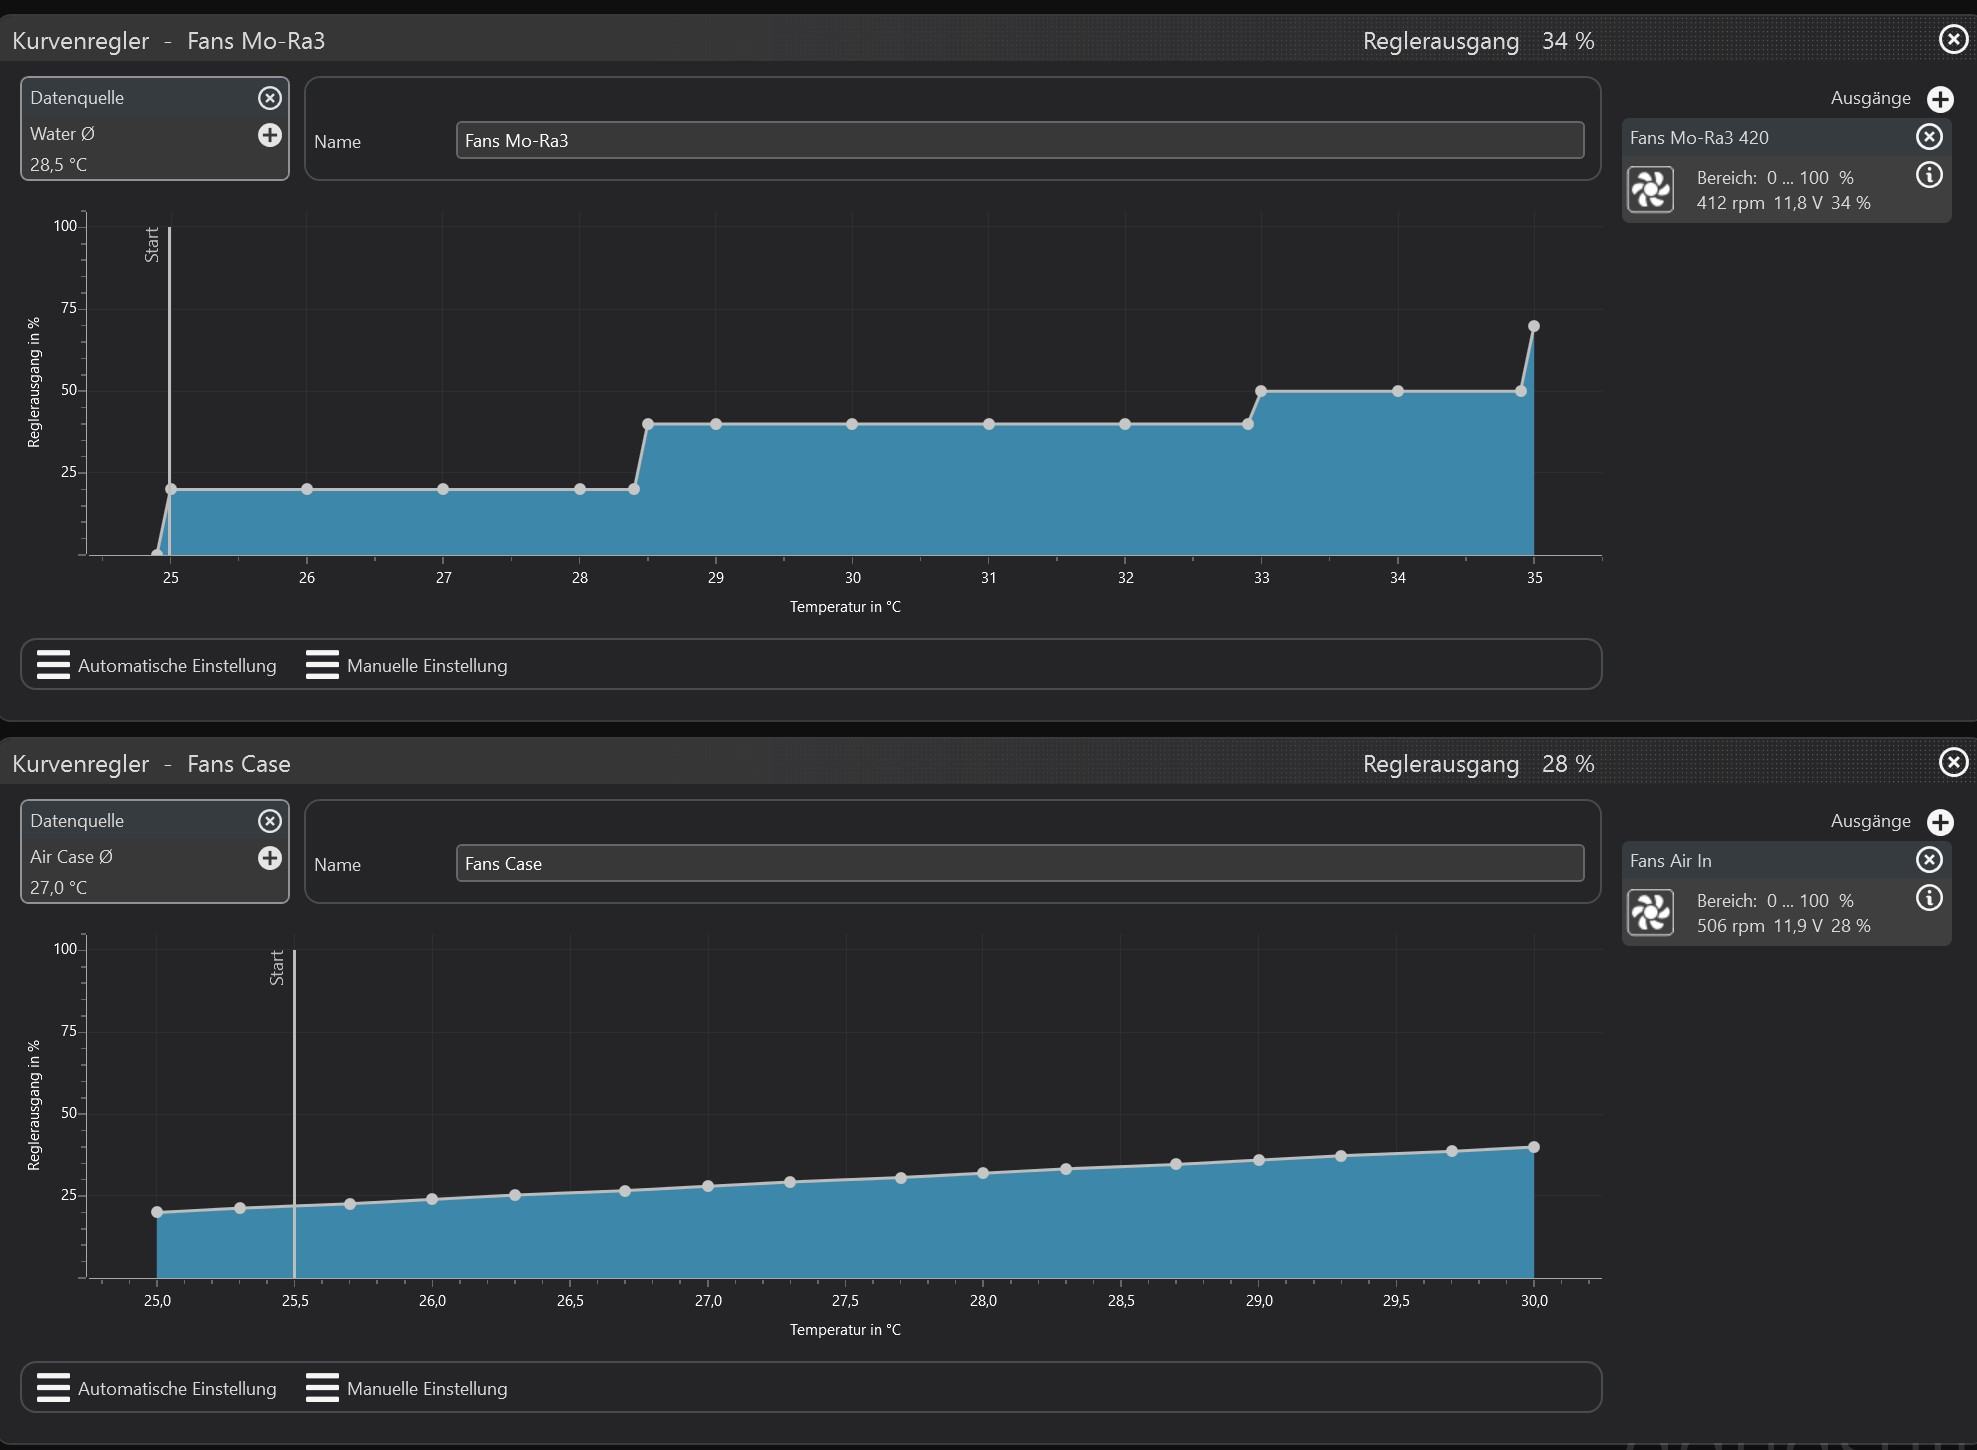
Task: Click the Kurvenregler - Fans Mo-Ra3 title
Action: pyautogui.click(x=168, y=41)
